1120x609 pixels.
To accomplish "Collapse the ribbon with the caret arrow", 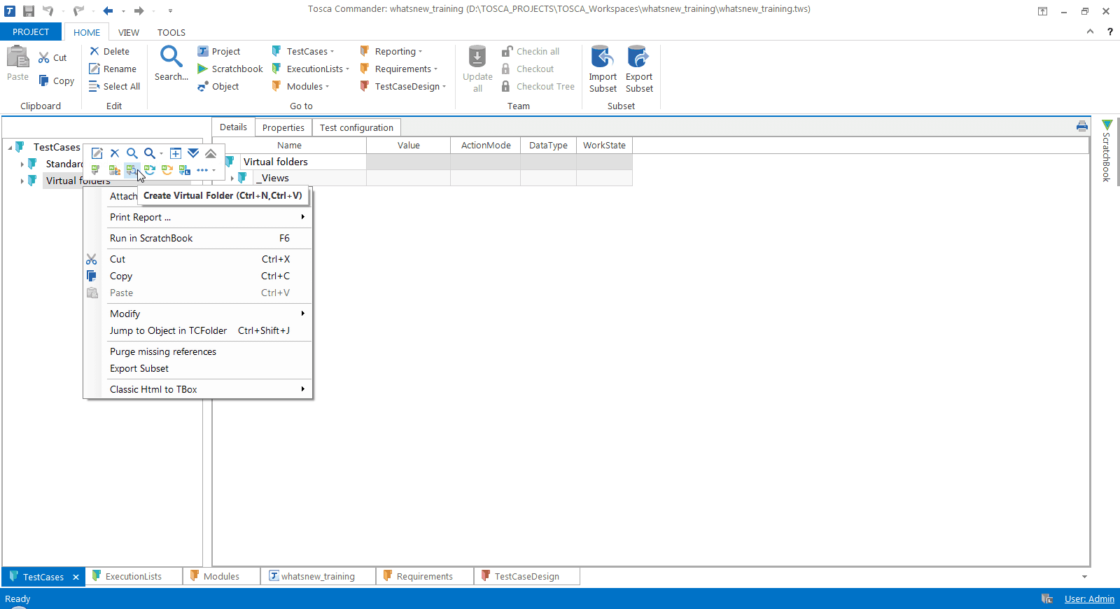I will (1090, 32).
